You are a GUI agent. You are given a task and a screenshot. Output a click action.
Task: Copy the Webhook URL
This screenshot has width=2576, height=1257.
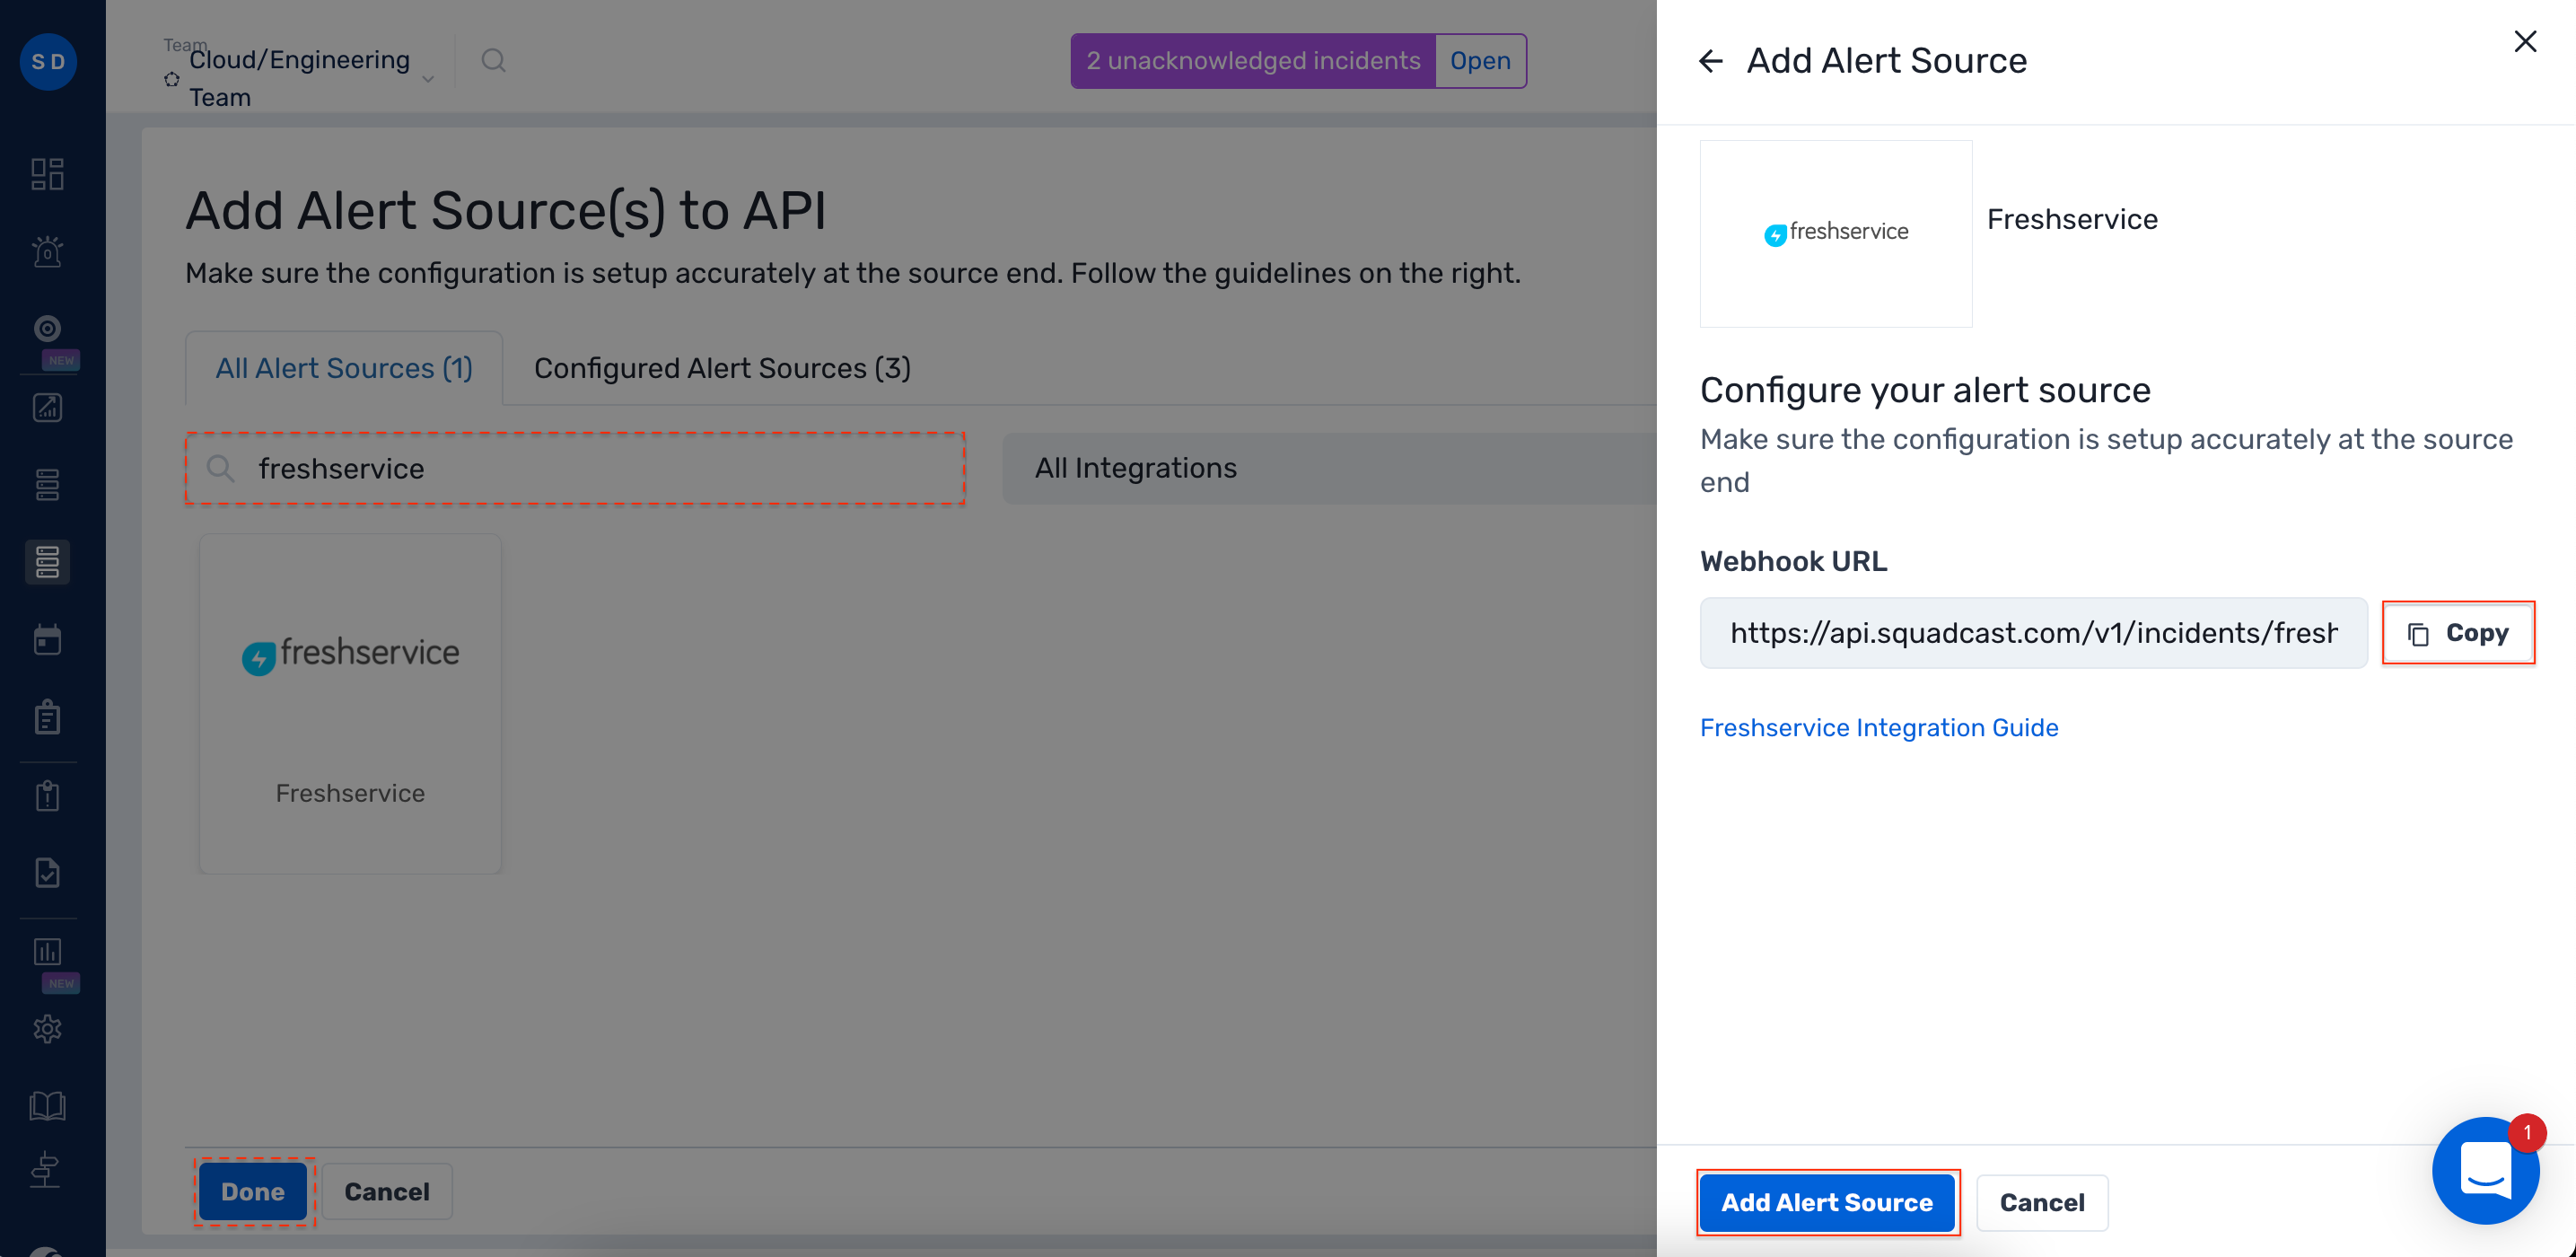click(x=2458, y=632)
